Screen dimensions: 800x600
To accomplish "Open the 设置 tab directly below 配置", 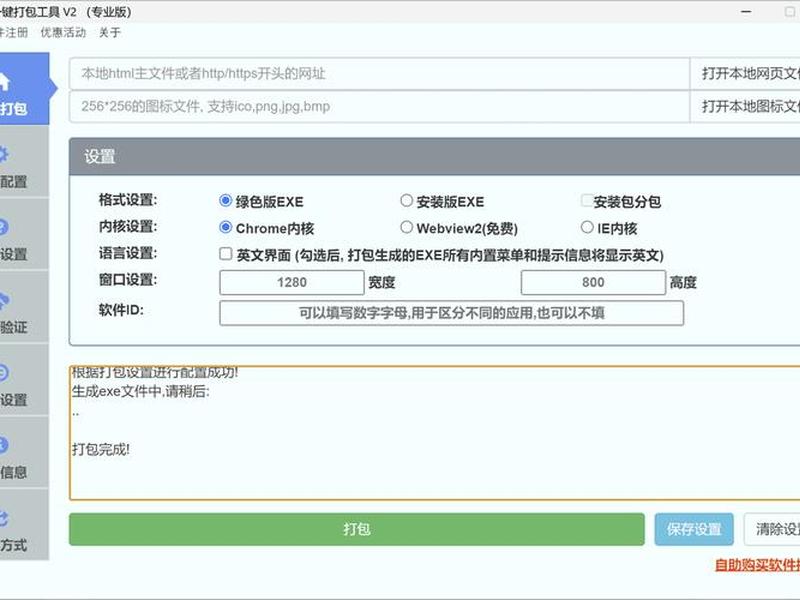I will (x=24, y=234).
